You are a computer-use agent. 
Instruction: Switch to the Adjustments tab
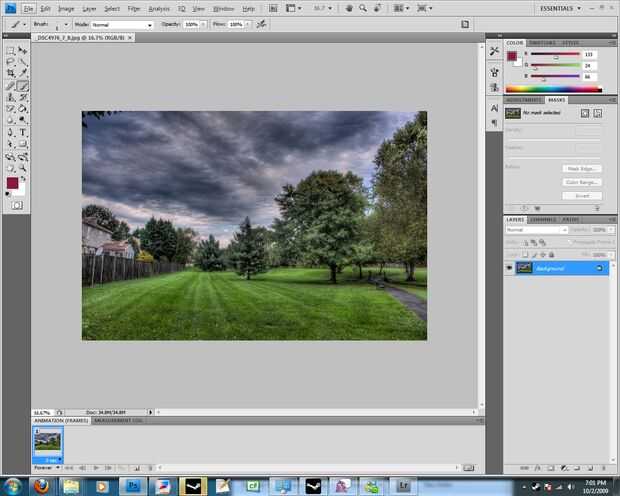[524, 100]
